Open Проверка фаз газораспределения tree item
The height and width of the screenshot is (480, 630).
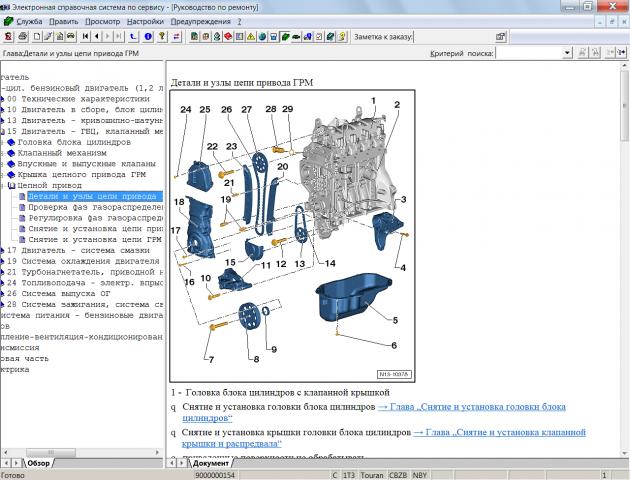point(95,207)
